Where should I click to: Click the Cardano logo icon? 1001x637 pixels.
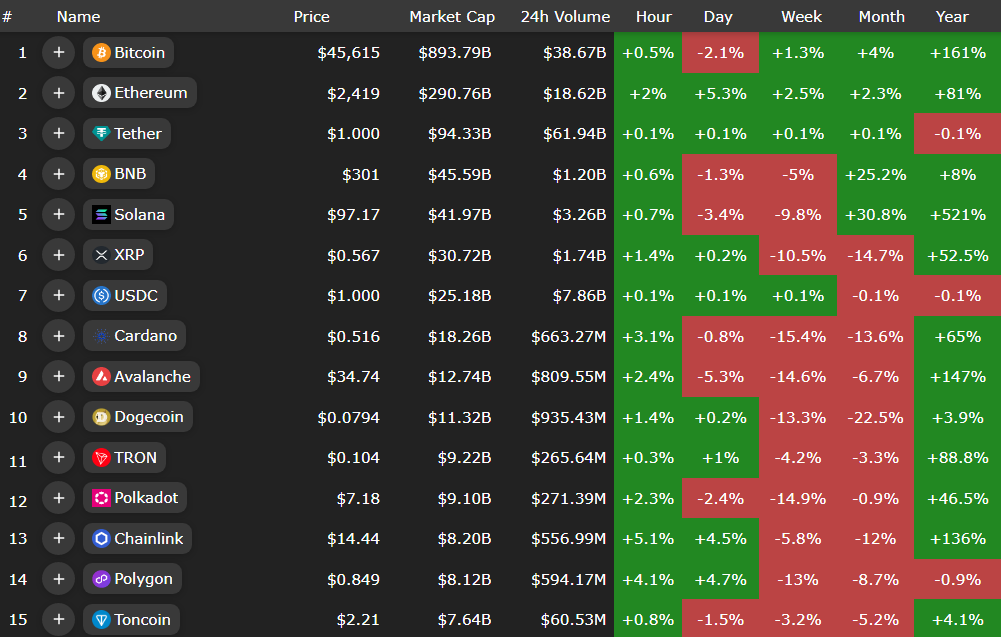pos(101,336)
